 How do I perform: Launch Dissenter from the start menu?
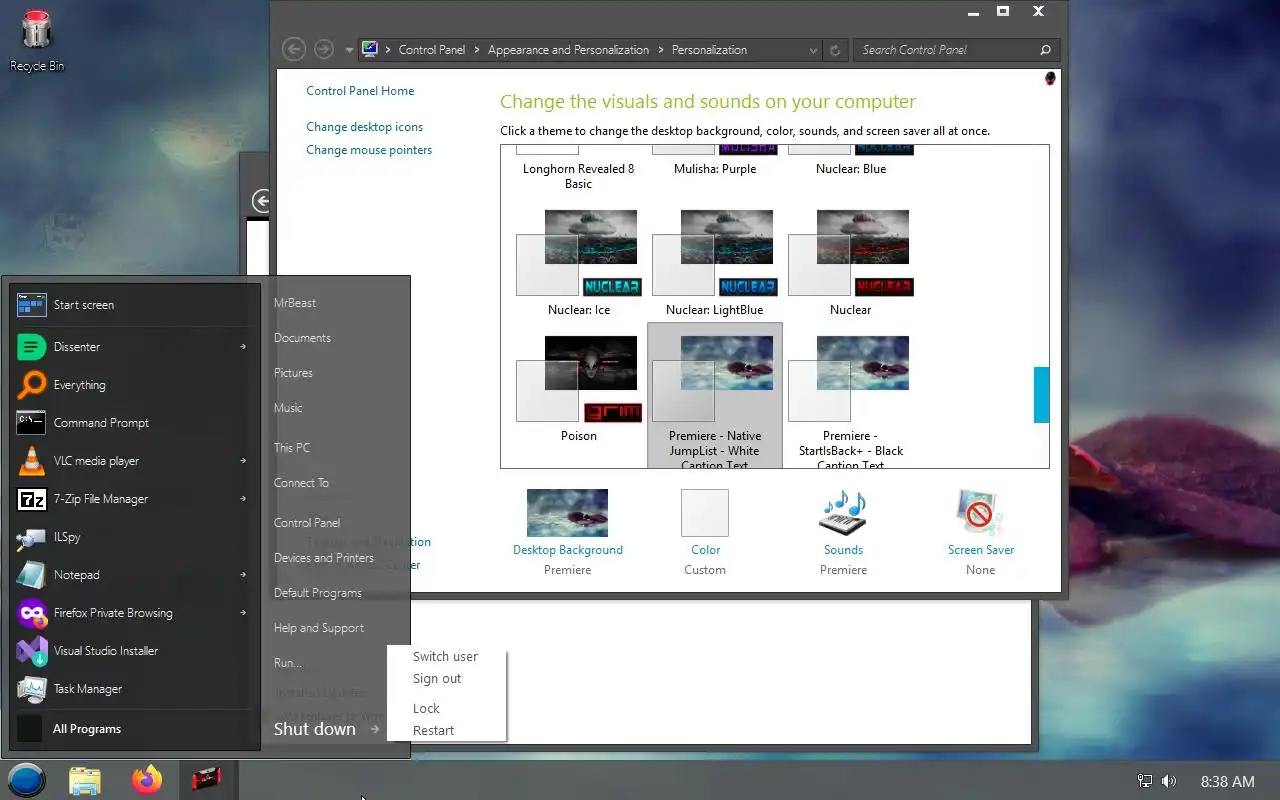133,347
